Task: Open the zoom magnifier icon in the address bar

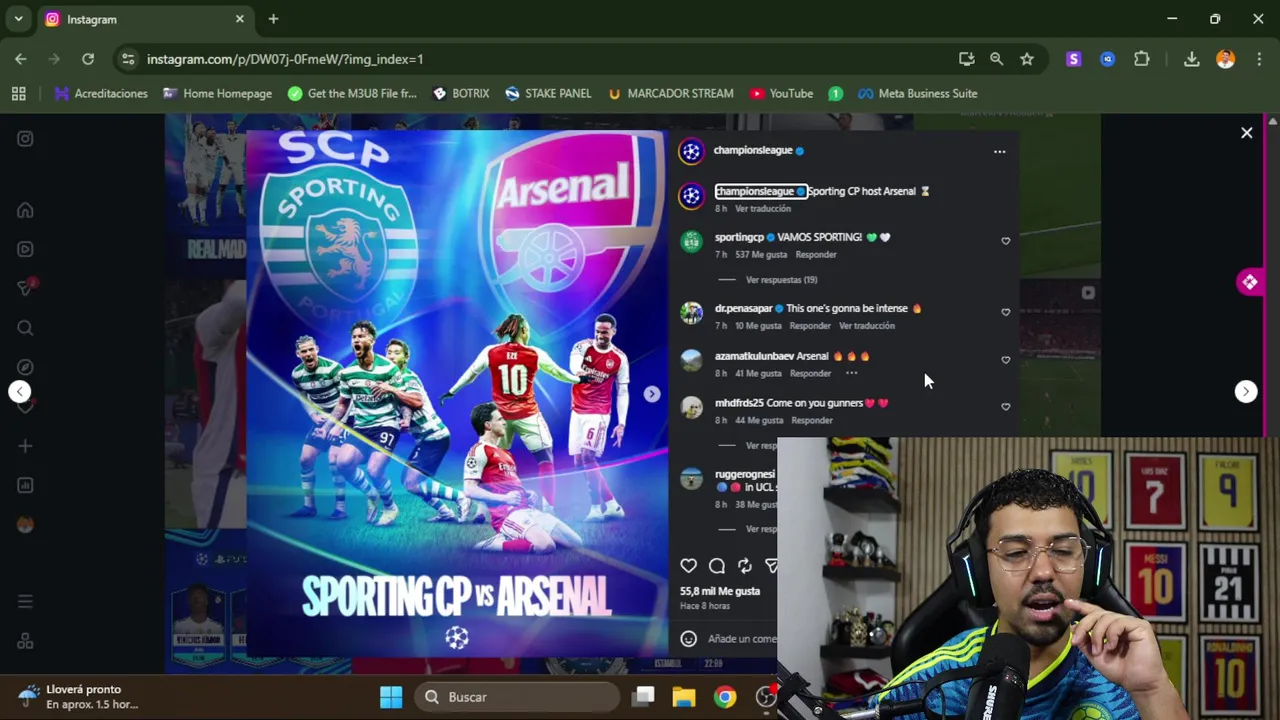Action: 996,59
